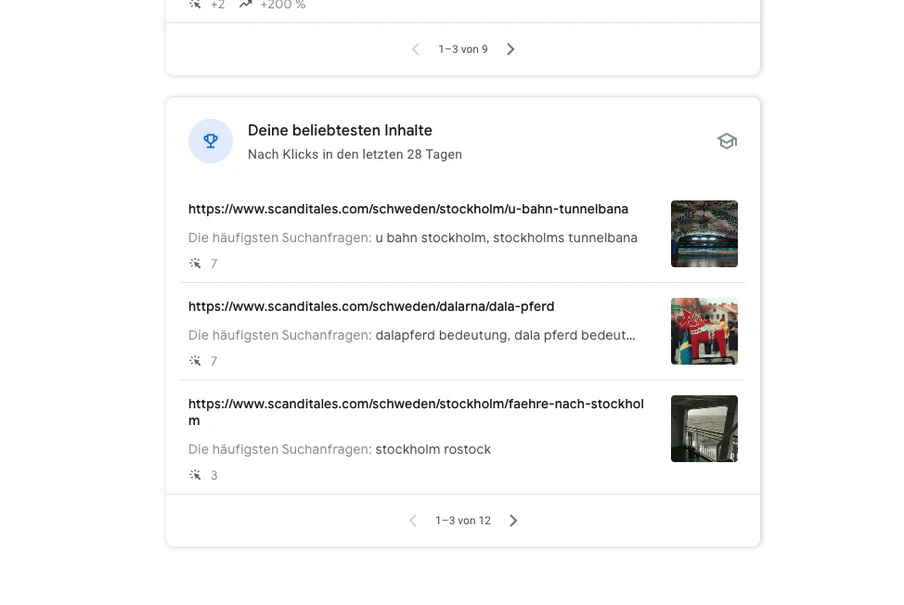The width and height of the screenshot is (904, 605).
Task: Show previous results before 1–3 von 12
Action: [413, 521]
